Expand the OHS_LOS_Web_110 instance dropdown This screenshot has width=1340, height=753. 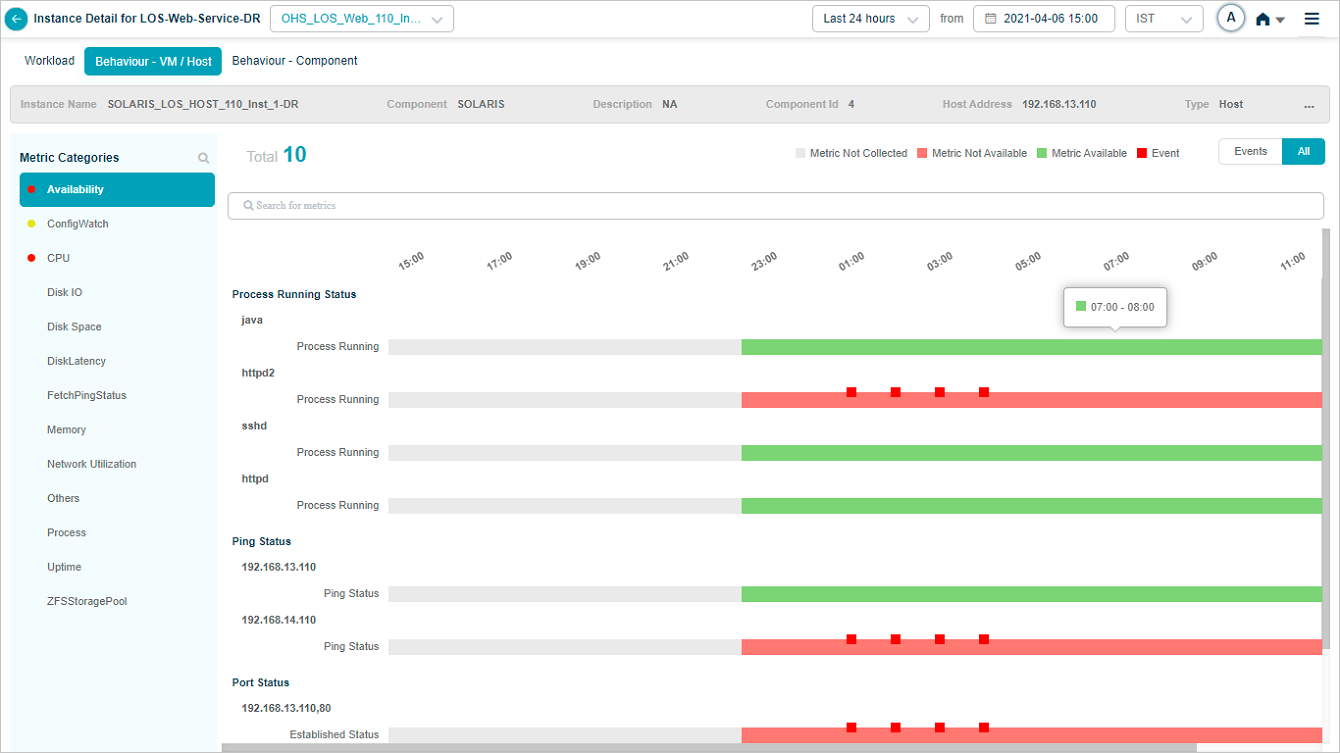pyautogui.click(x=361, y=19)
